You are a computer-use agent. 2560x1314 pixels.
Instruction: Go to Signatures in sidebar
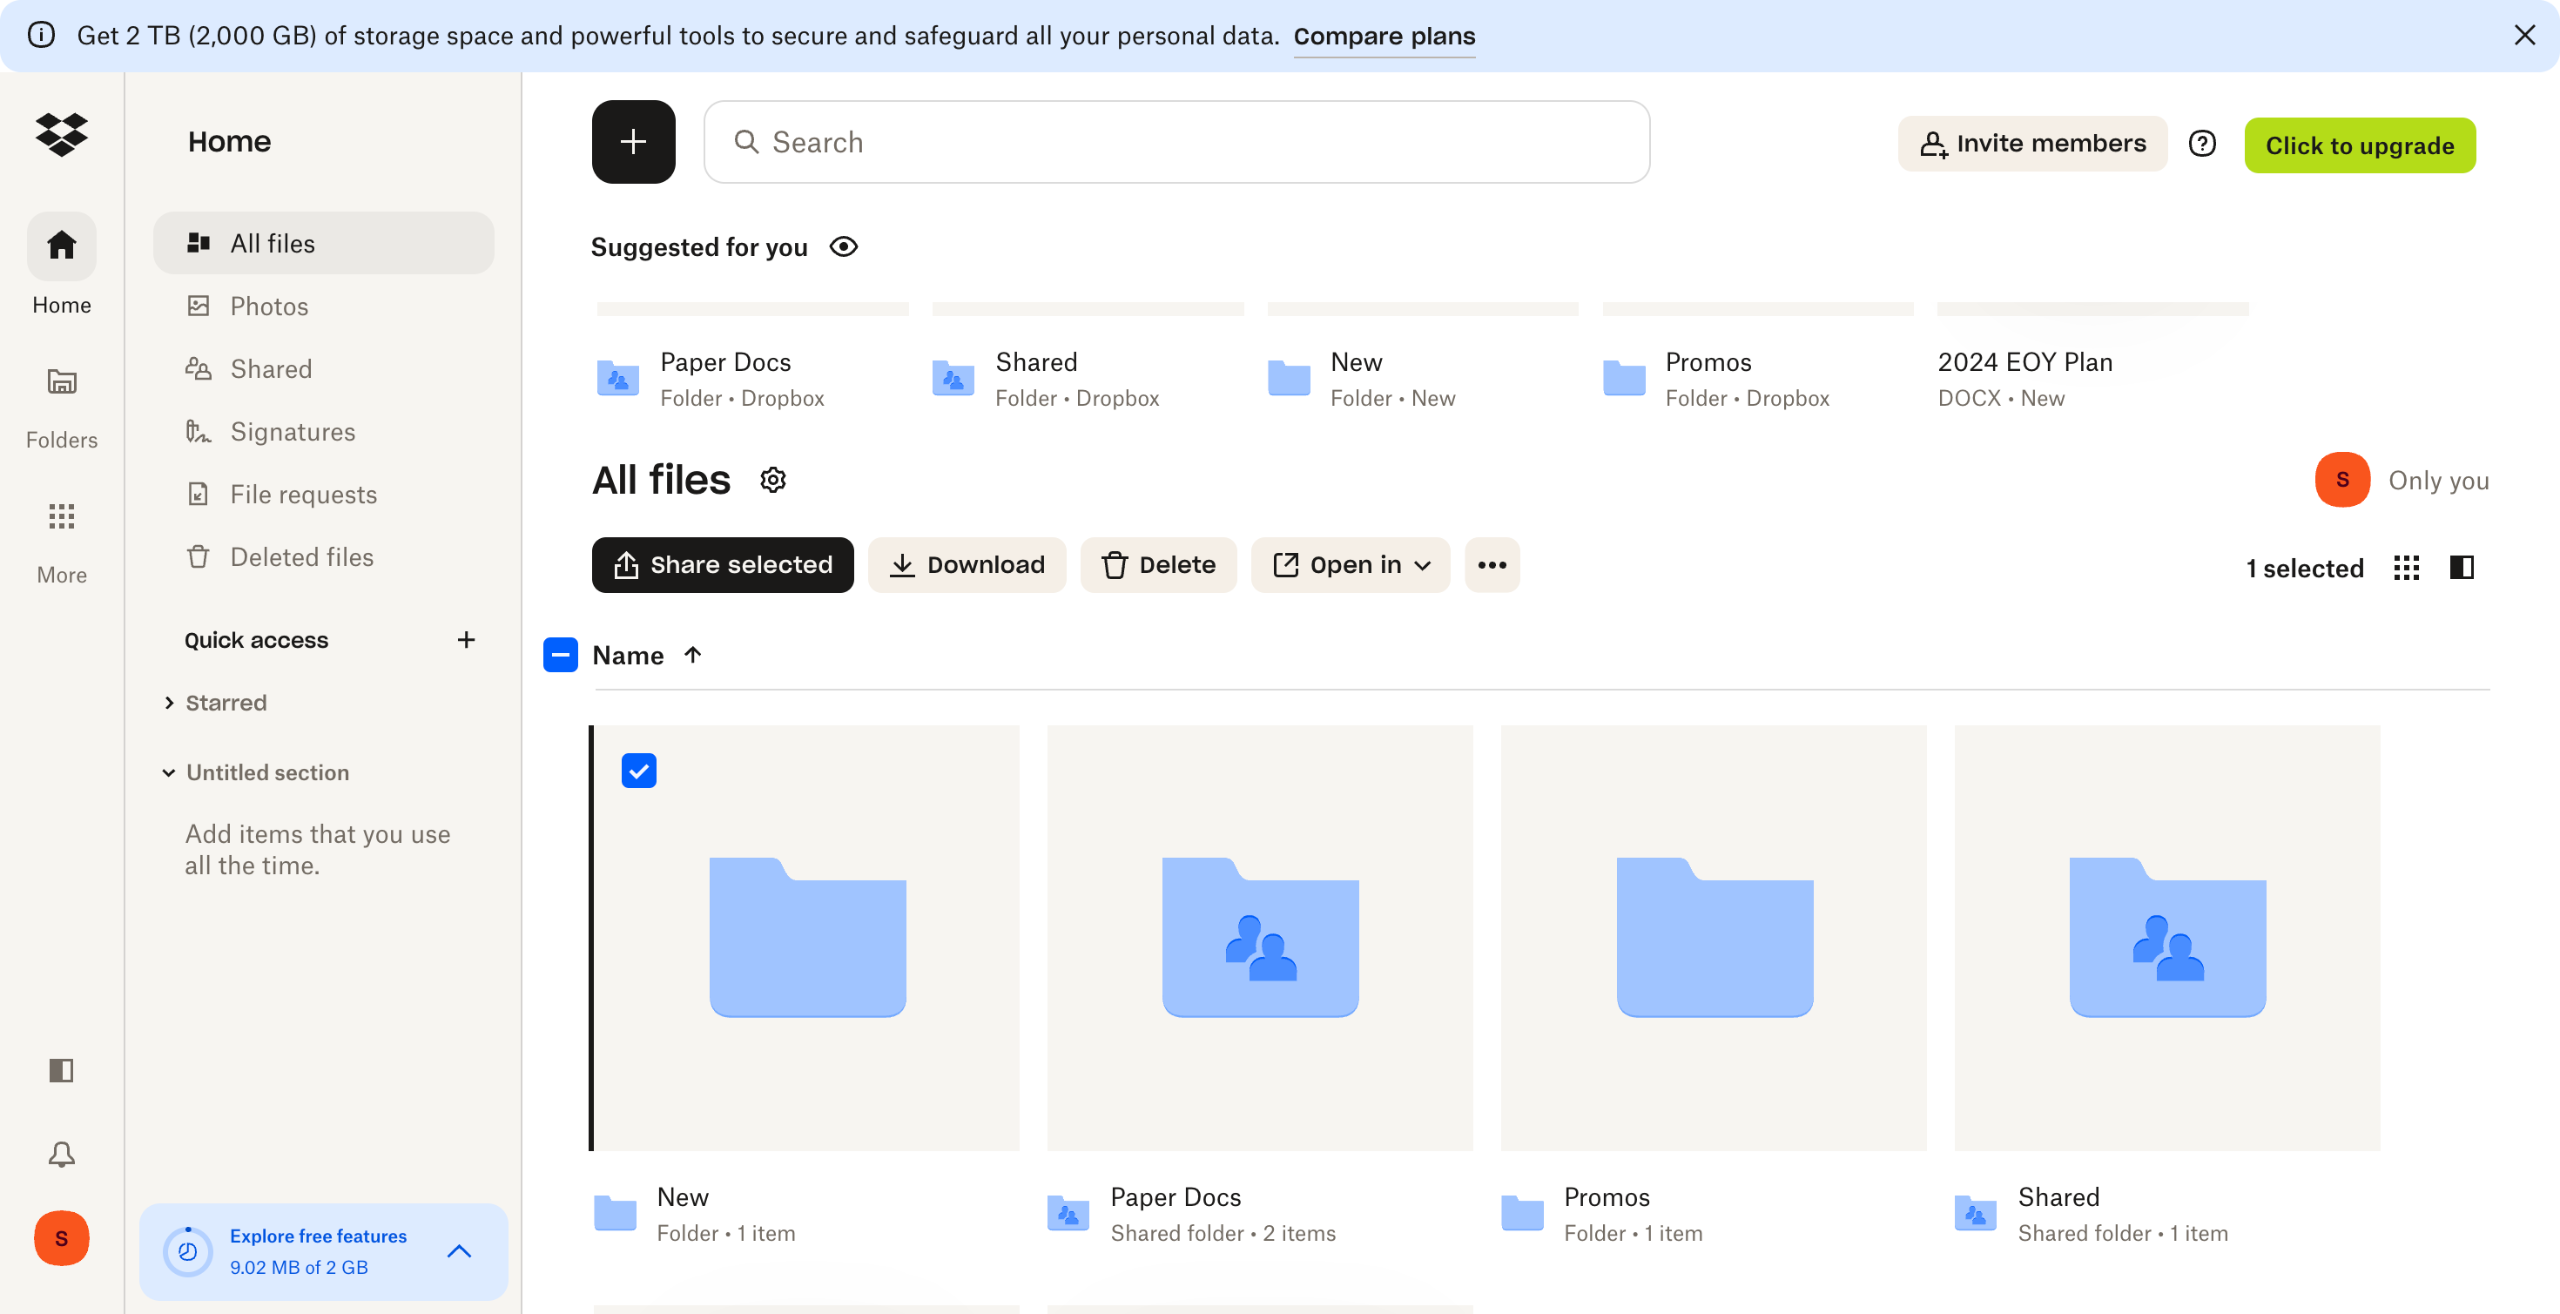[x=292, y=432]
